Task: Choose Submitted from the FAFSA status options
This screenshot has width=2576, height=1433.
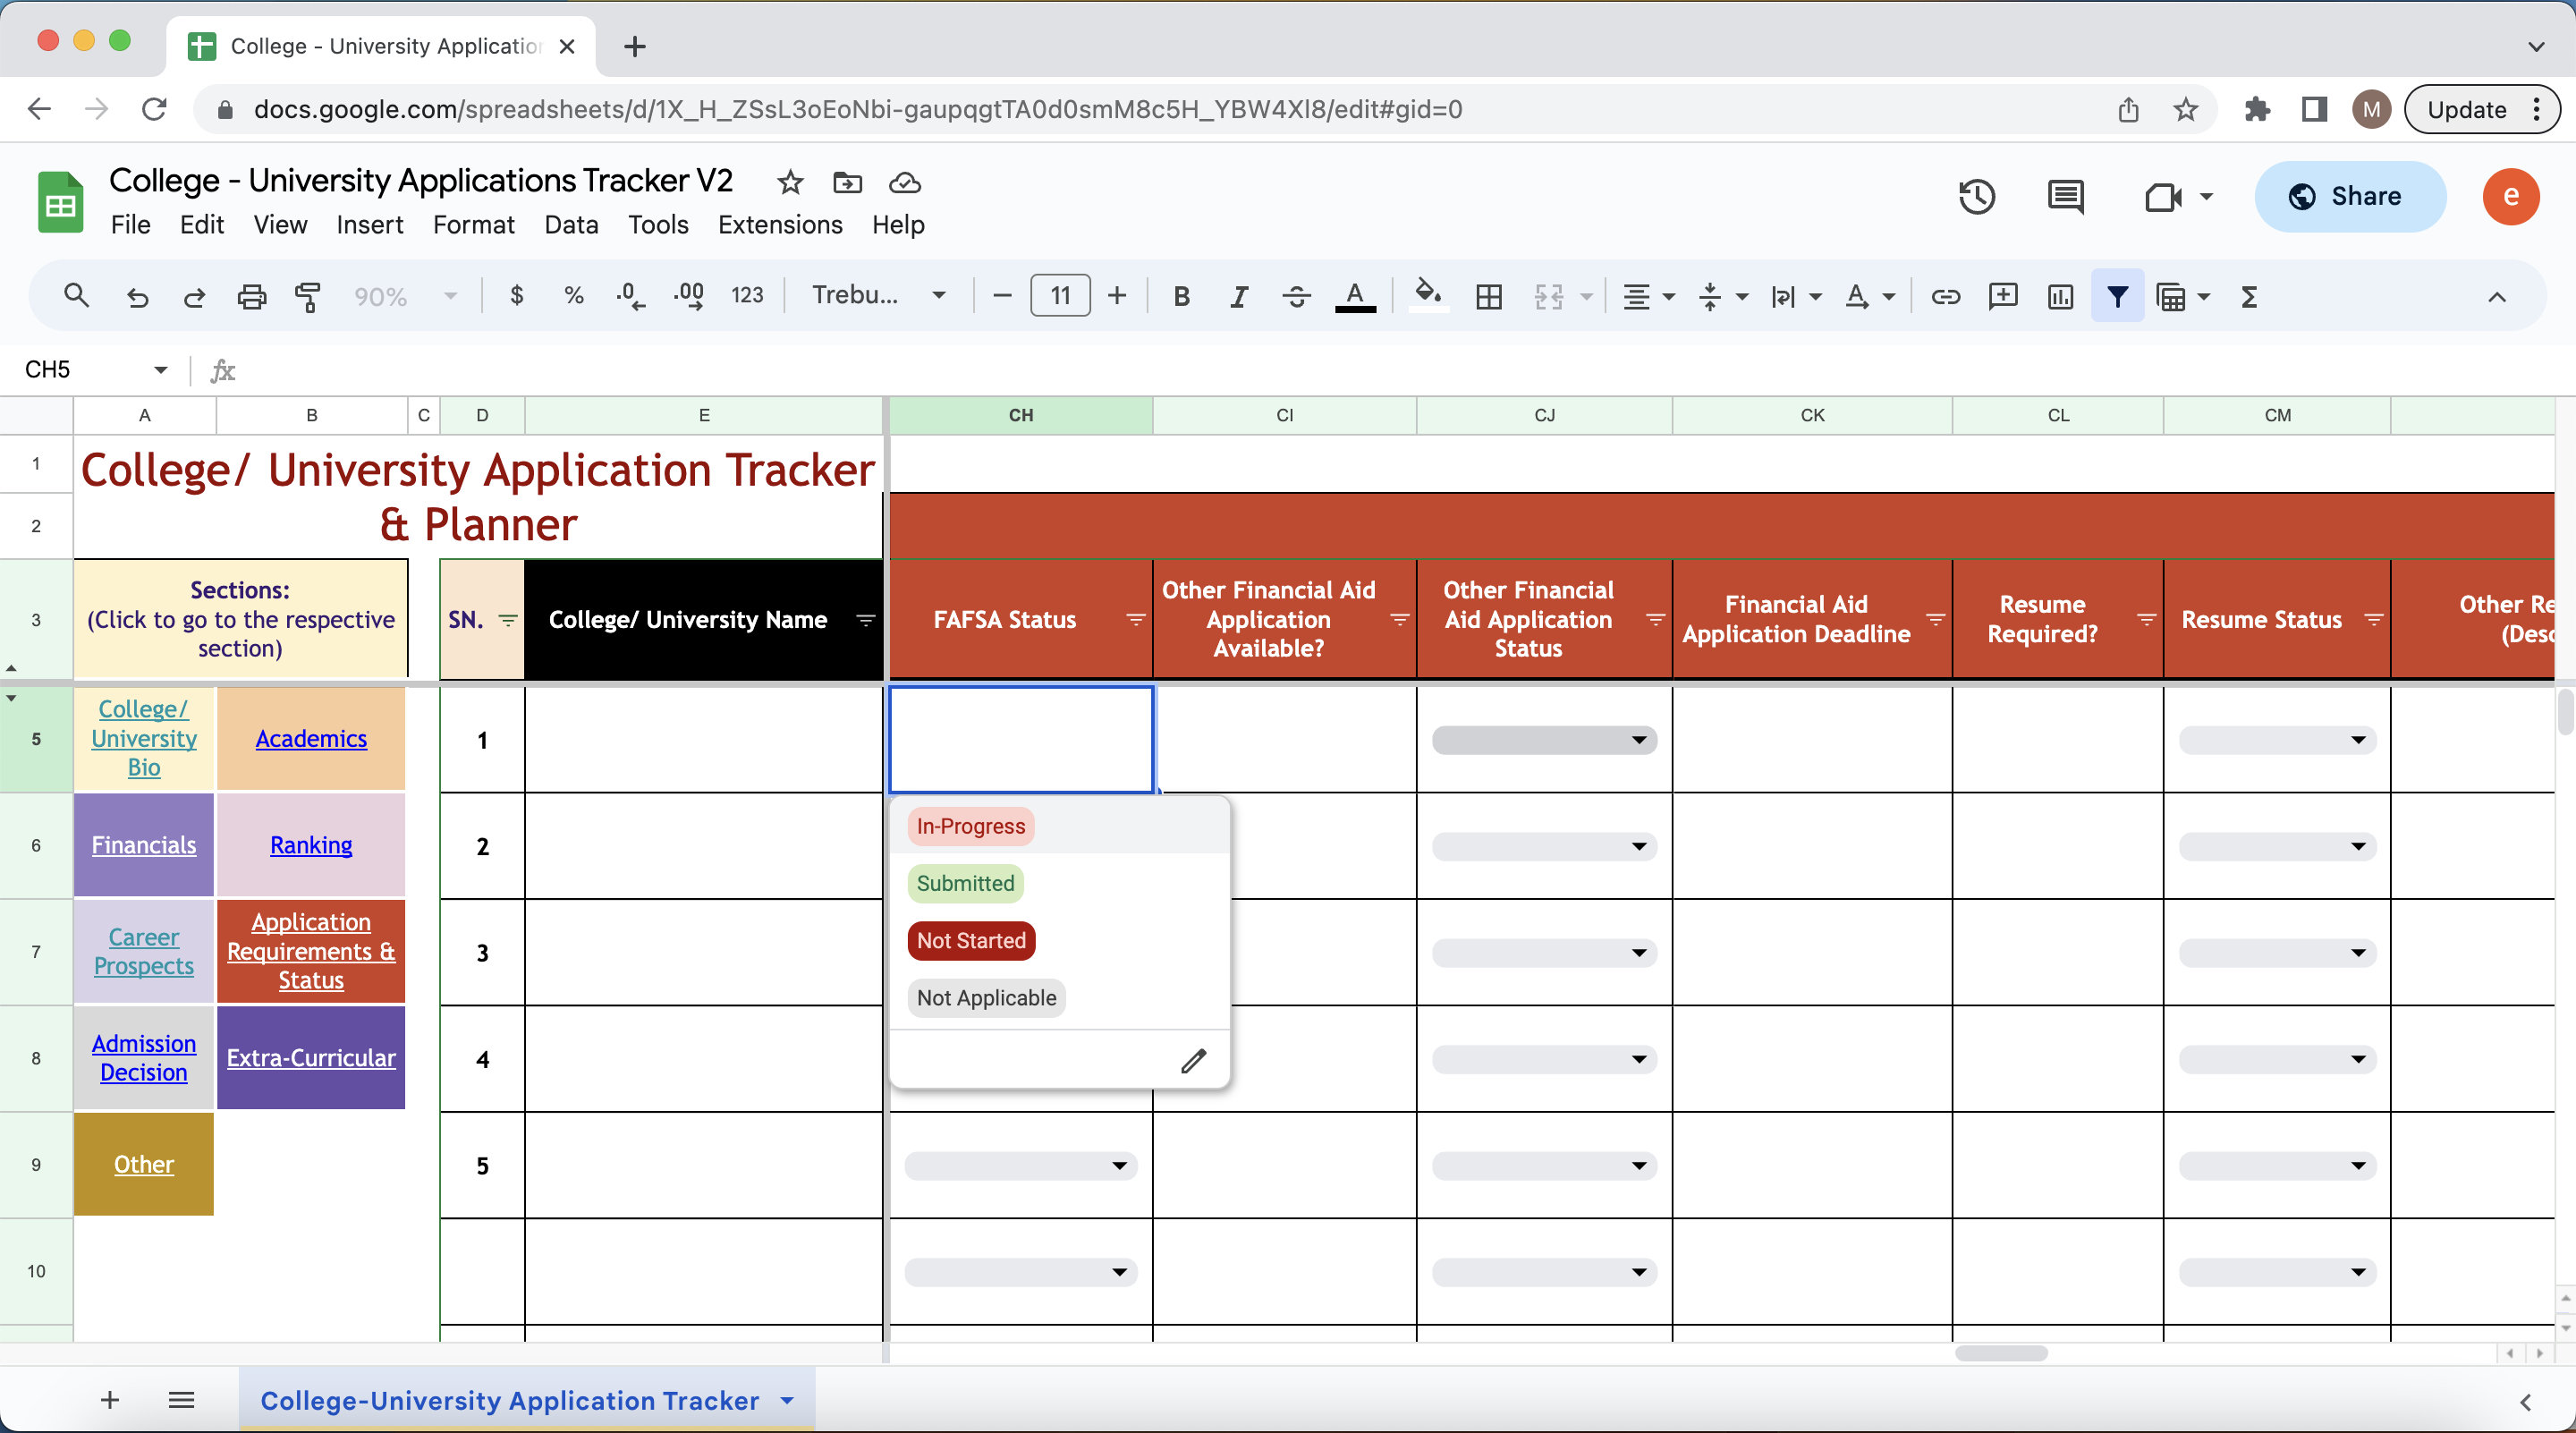Action: (964, 883)
